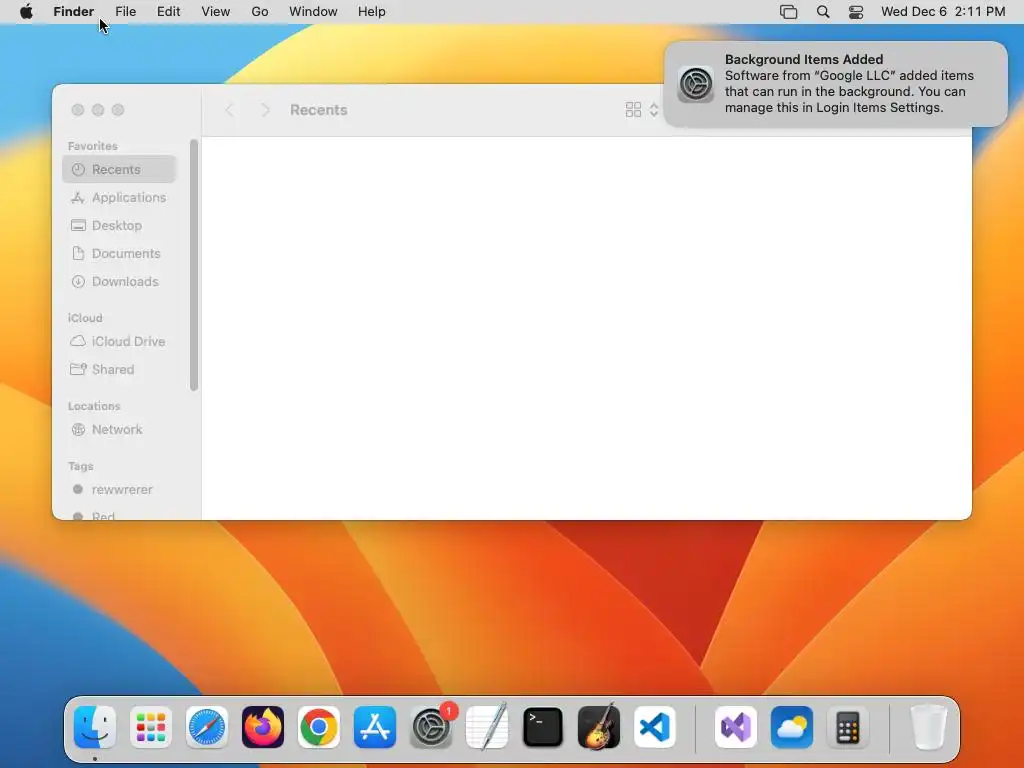This screenshot has width=1024, height=768.
Task: Select Downloads in the sidebar
Action: [120, 281]
